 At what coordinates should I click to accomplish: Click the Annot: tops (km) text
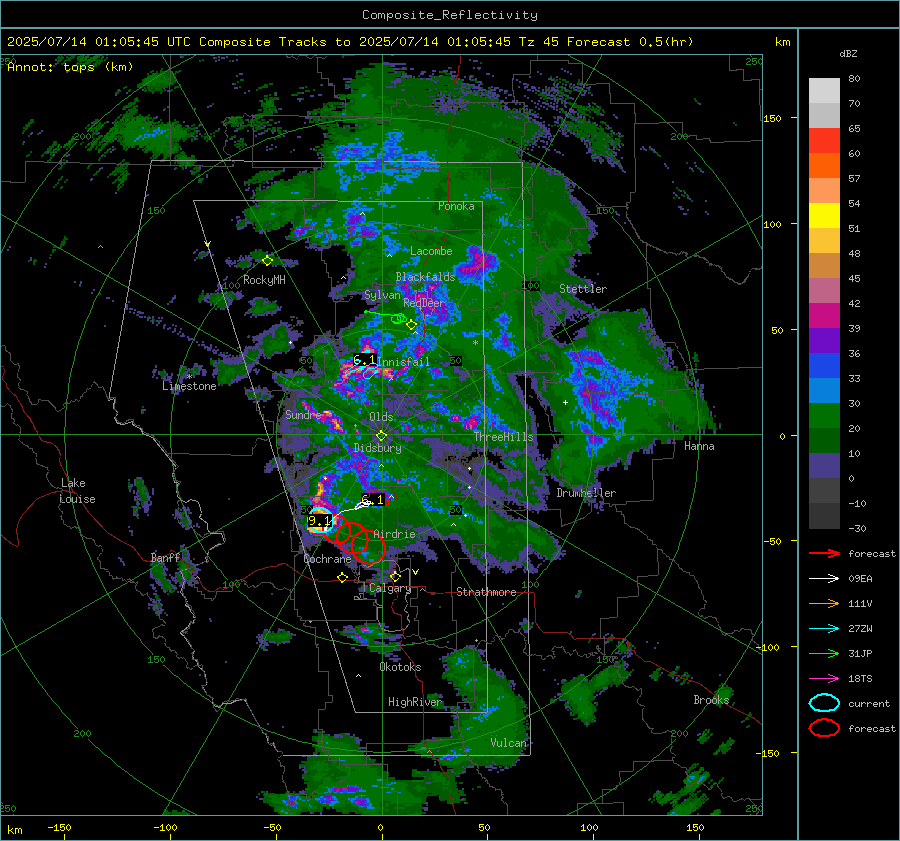tap(70, 67)
